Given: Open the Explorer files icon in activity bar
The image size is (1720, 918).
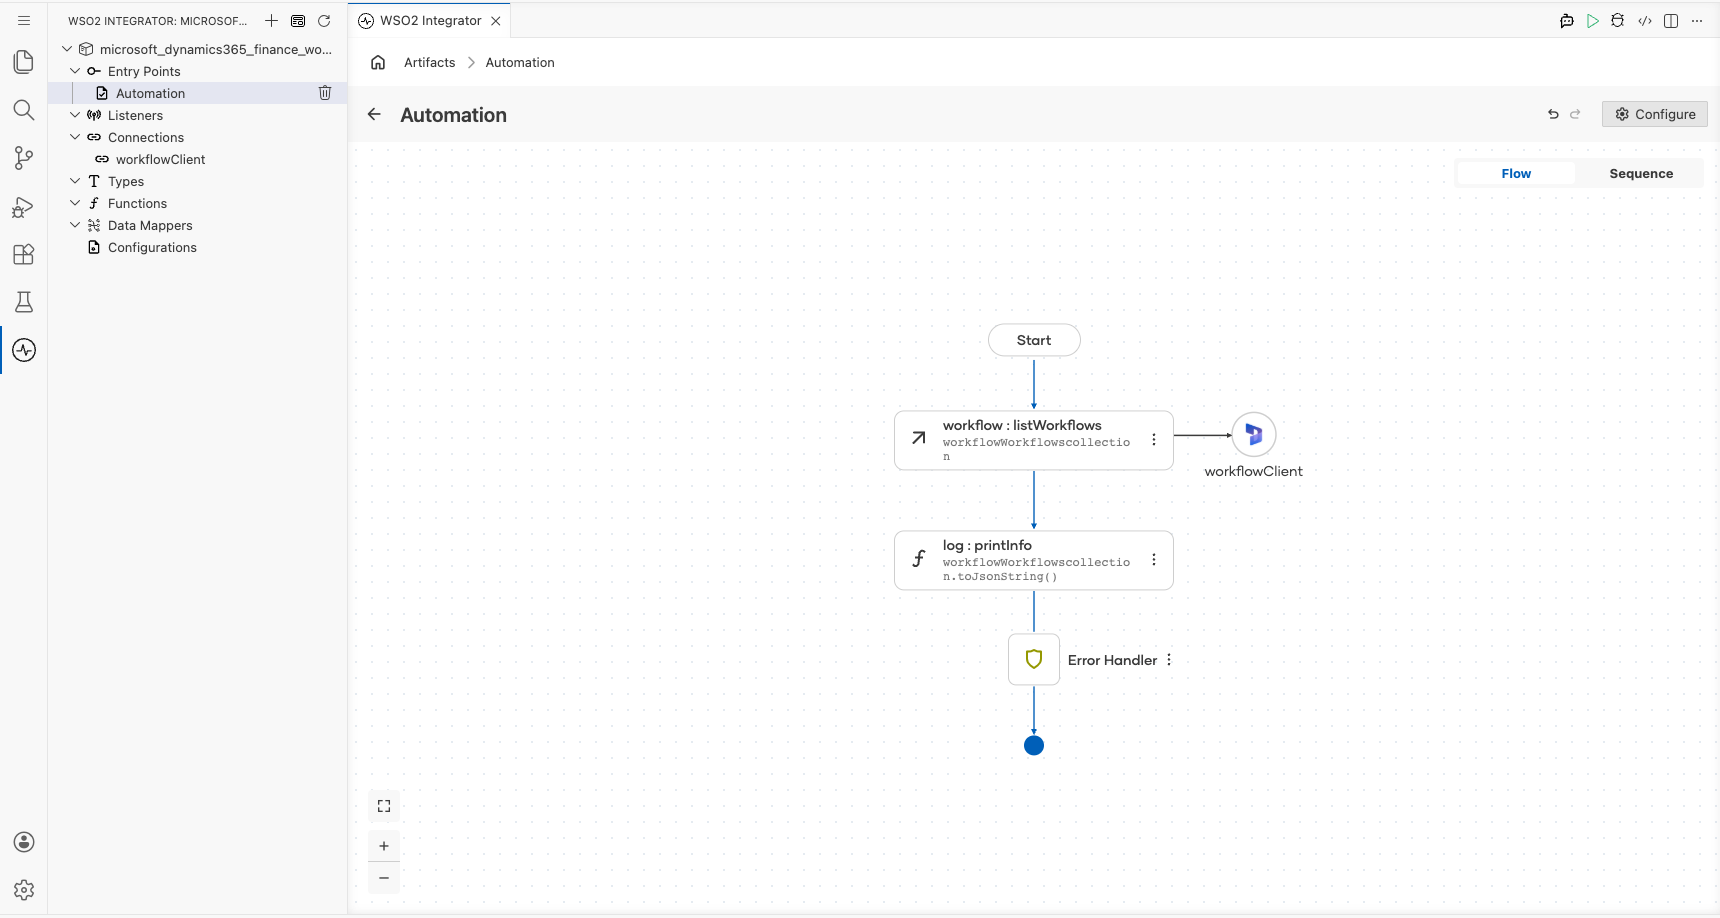Looking at the screenshot, I should click(24, 62).
